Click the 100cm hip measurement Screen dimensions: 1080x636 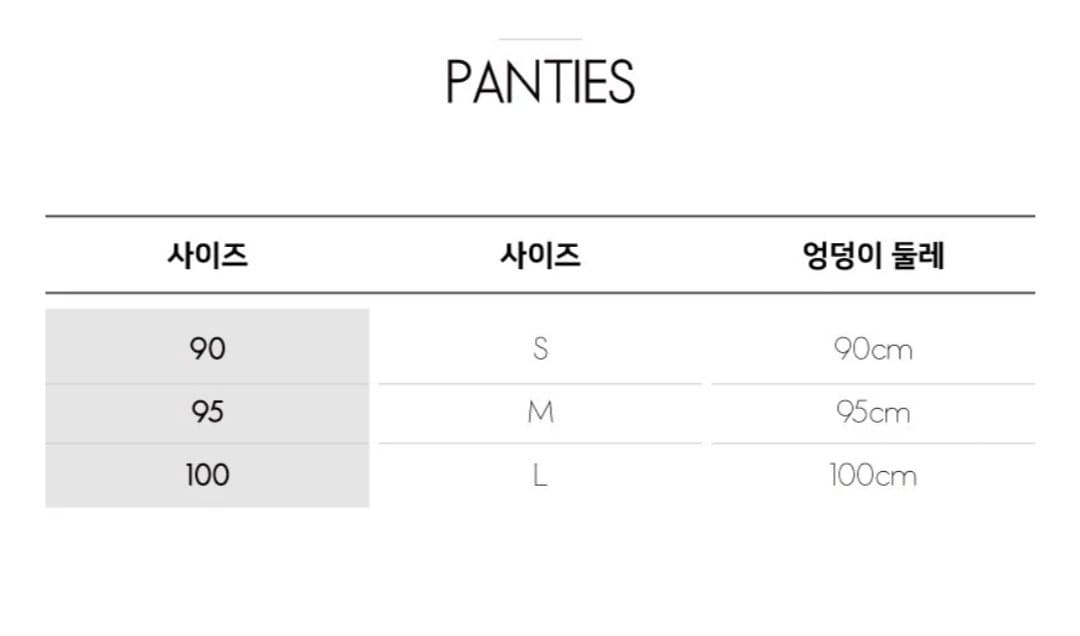pos(873,475)
